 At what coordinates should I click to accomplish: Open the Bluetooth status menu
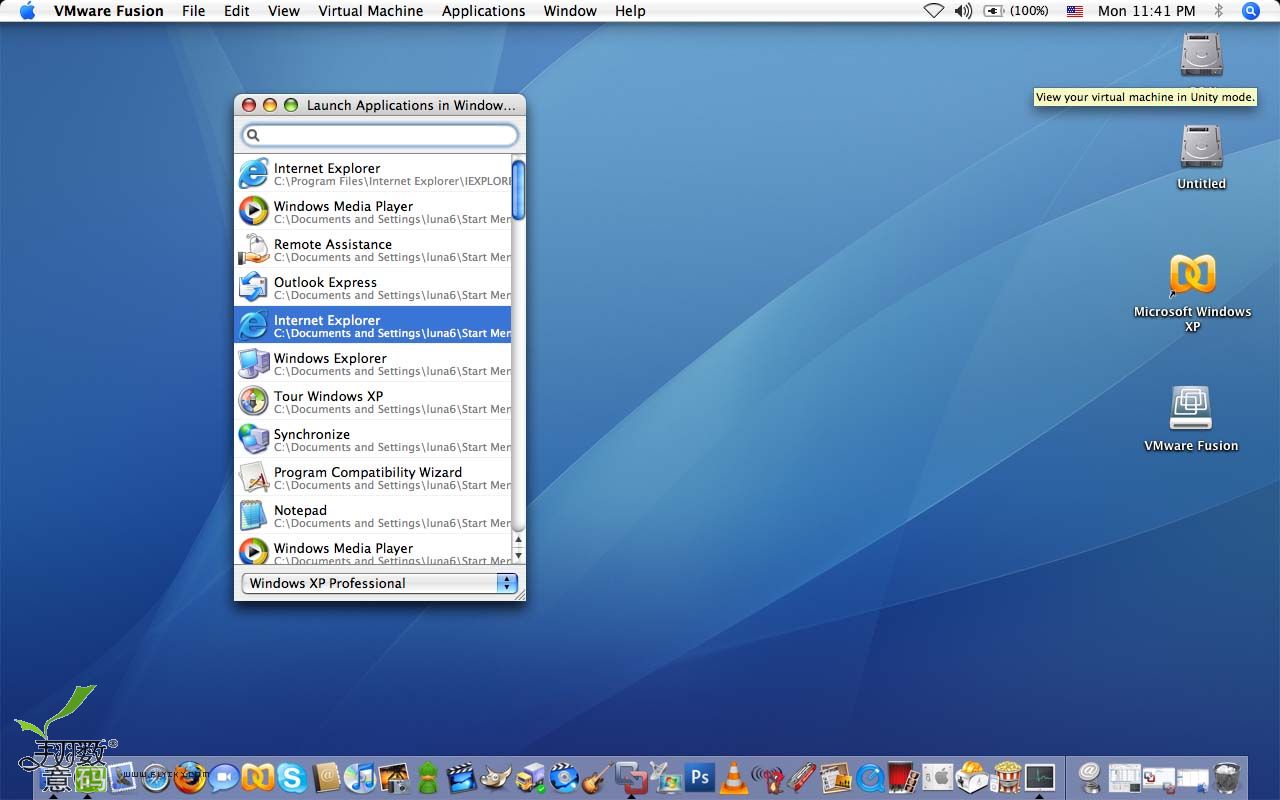(x=1219, y=11)
